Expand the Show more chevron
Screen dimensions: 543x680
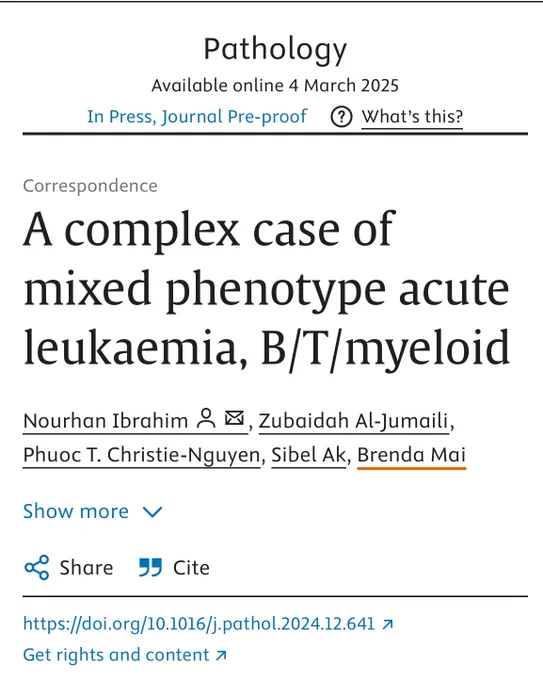click(x=152, y=512)
